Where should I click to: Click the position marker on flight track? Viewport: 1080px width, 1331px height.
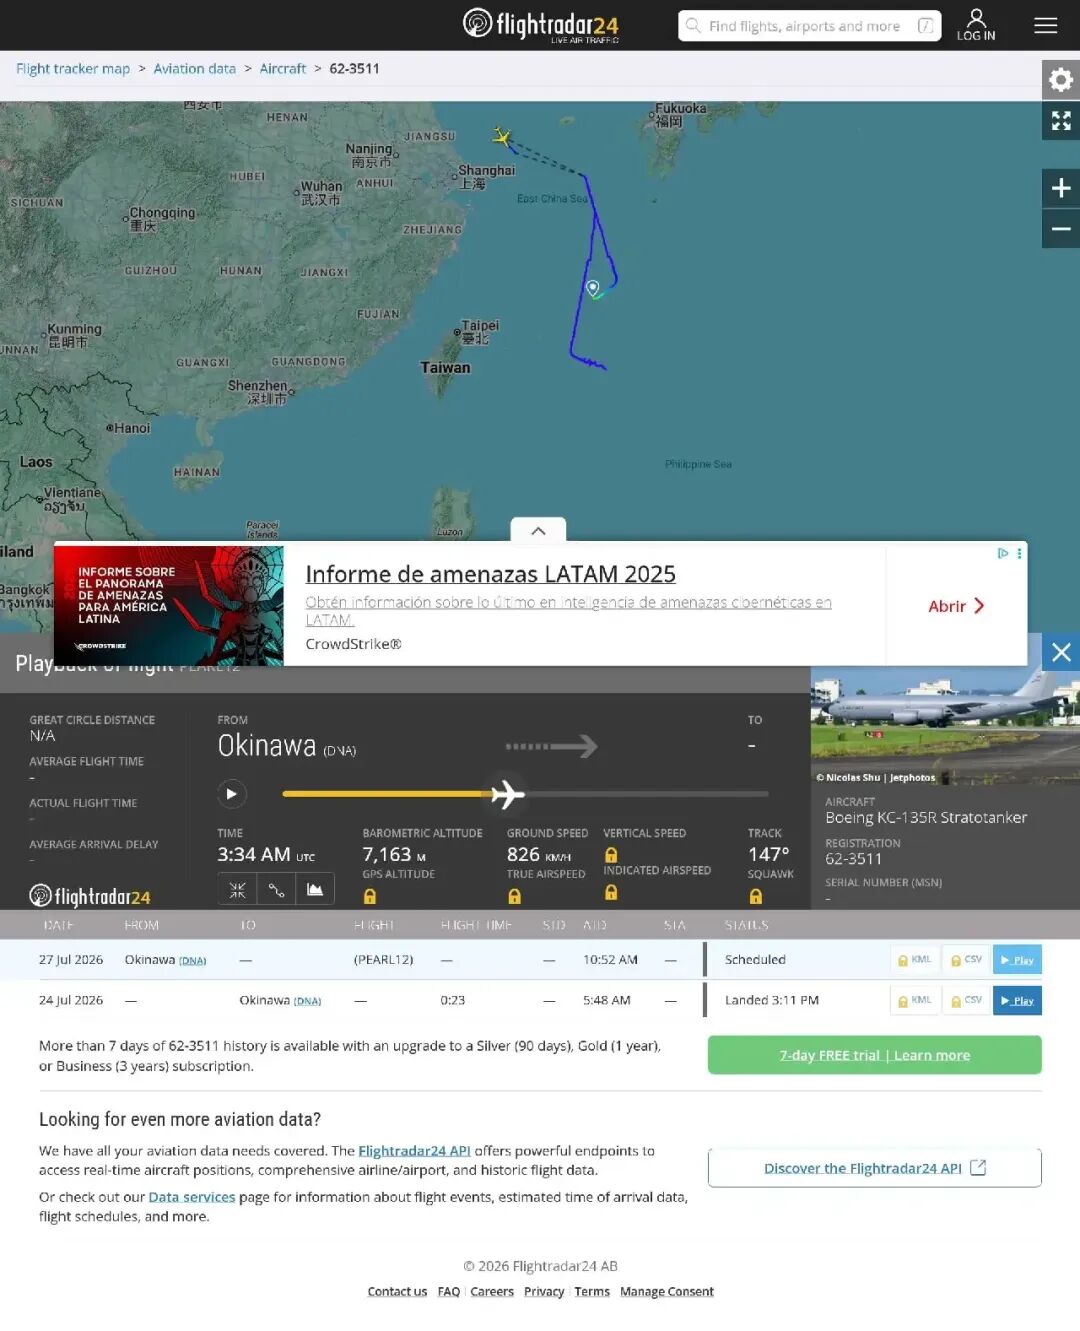pos(593,288)
